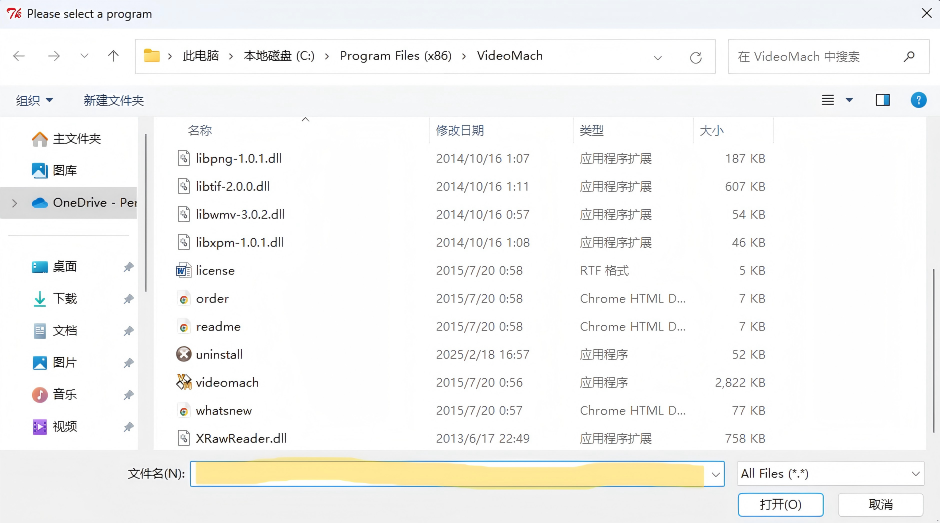This screenshot has width=940, height=523.
Task: Expand the address bar history dropdown
Action: point(658,58)
